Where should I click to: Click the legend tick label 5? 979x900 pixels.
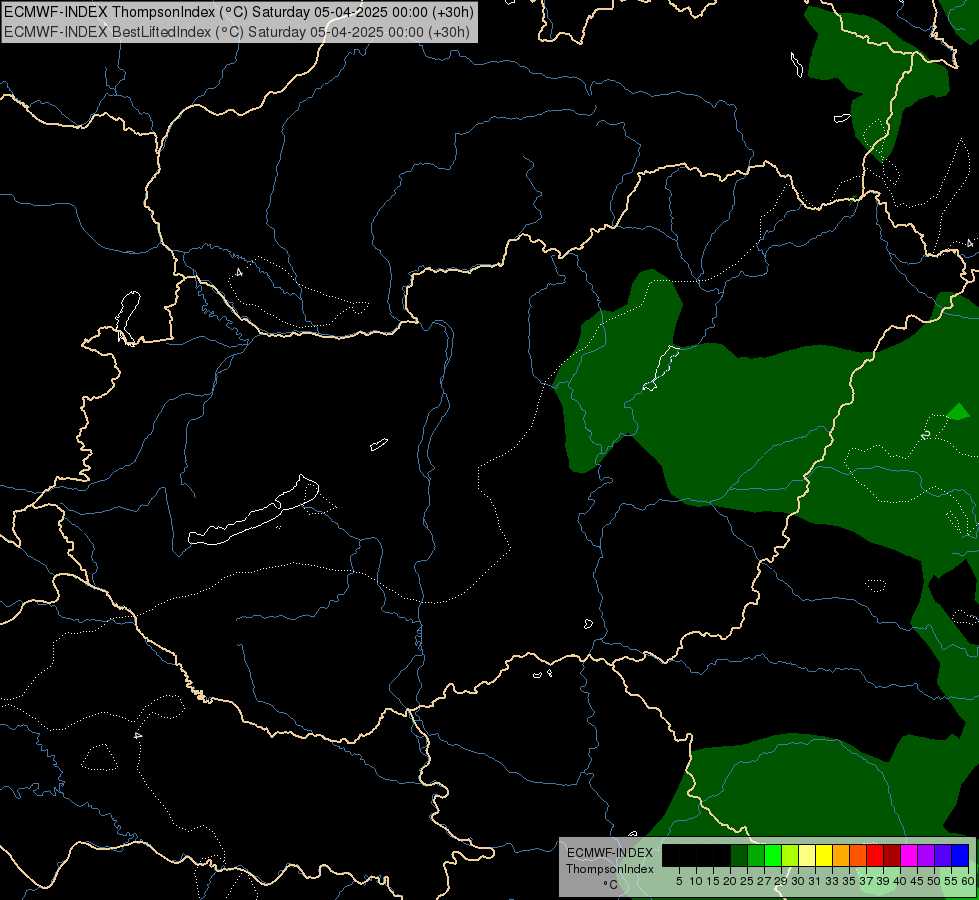coord(679,881)
